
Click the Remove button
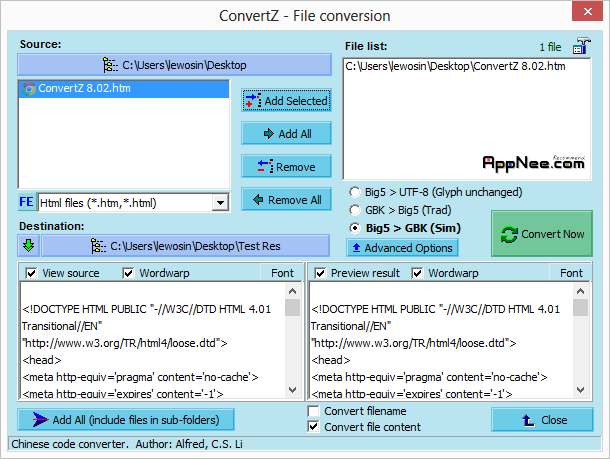coord(286,166)
